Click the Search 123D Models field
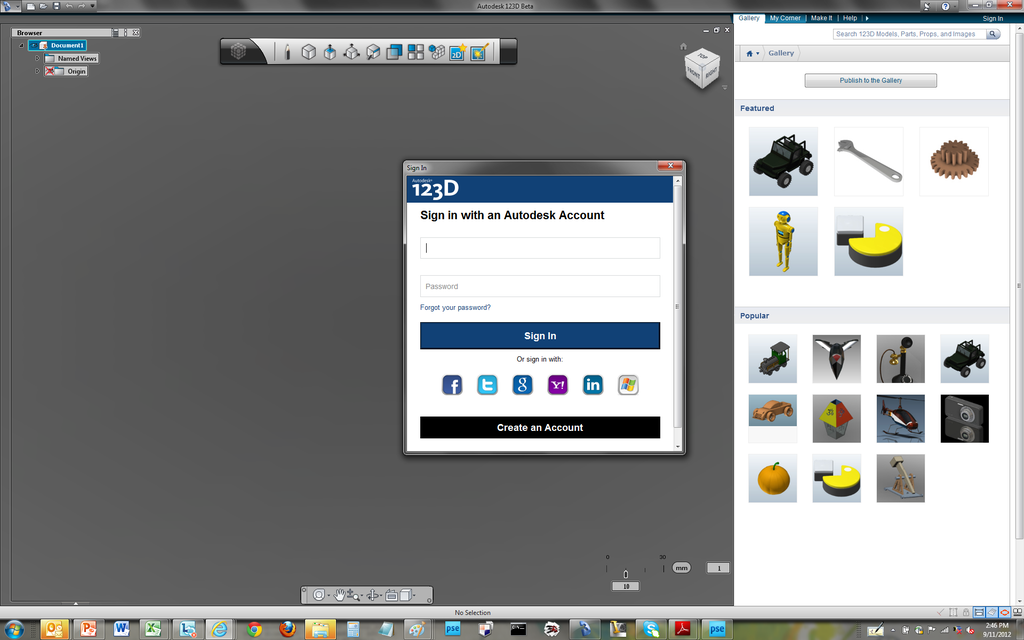This screenshot has height=640, width=1024. tap(909, 34)
